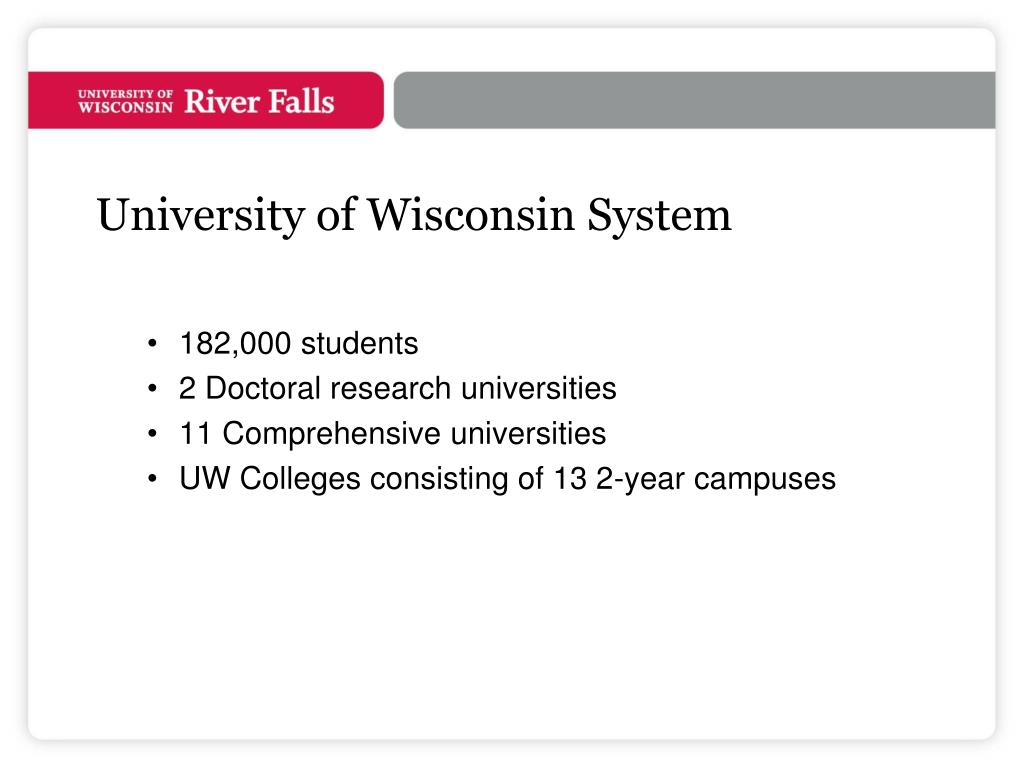The image size is (1024, 768).
Task: Select the word System in the title
Action: pyautogui.click(x=660, y=216)
